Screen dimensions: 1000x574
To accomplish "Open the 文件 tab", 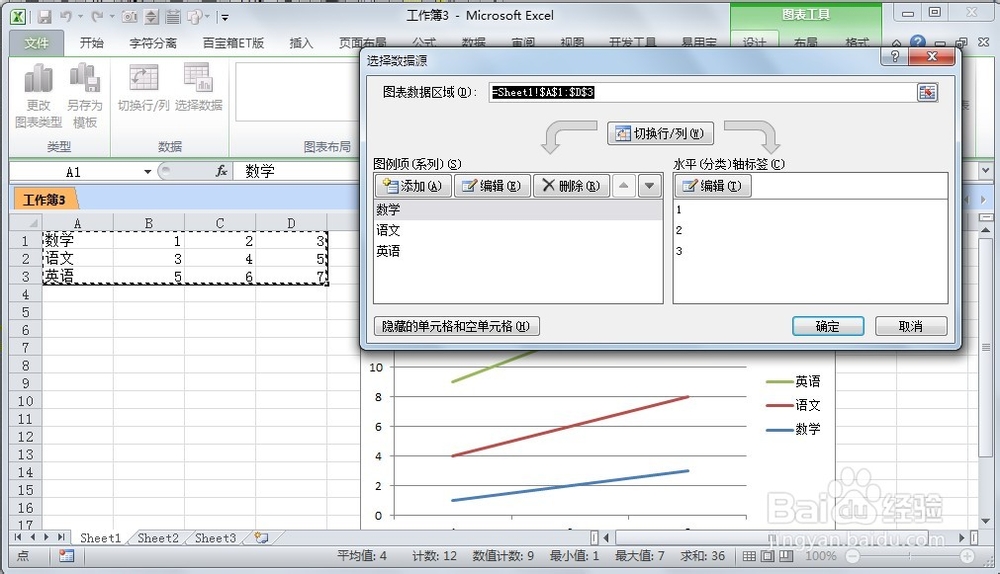I will click(36, 43).
